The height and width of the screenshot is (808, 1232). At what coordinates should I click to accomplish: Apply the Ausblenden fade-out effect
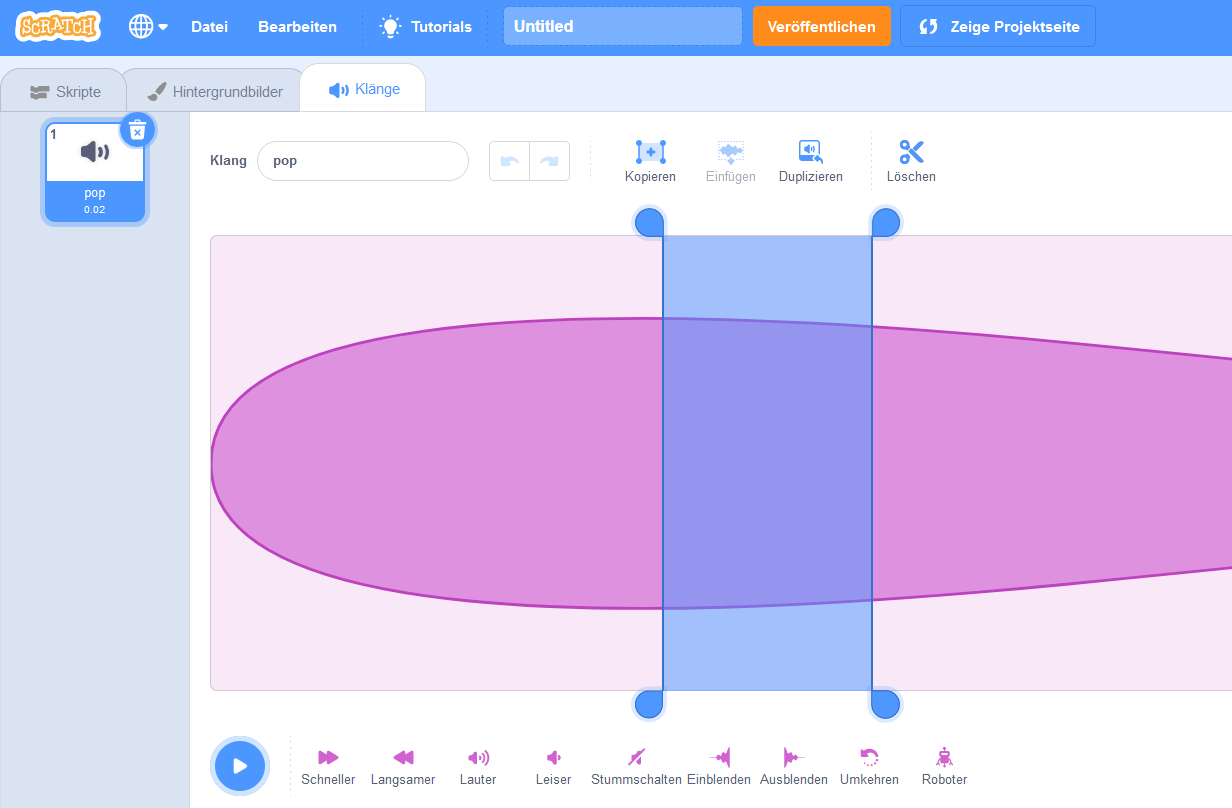pos(793,758)
